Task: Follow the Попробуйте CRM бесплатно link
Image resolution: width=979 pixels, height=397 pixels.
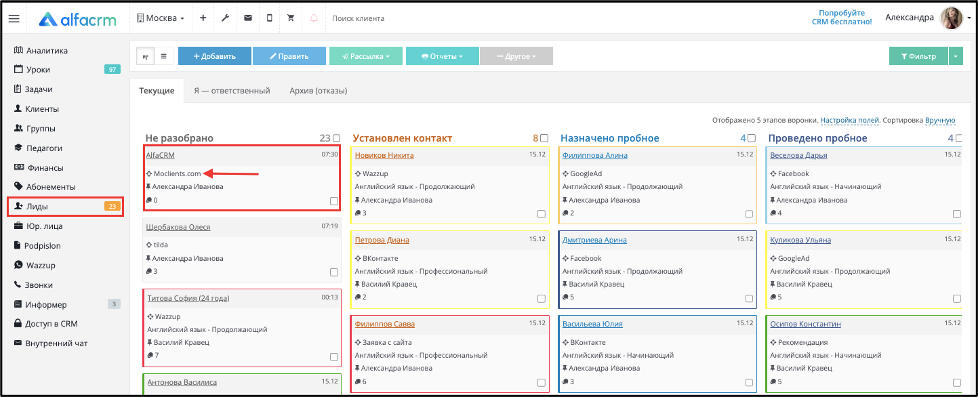Action: tap(842, 17)
